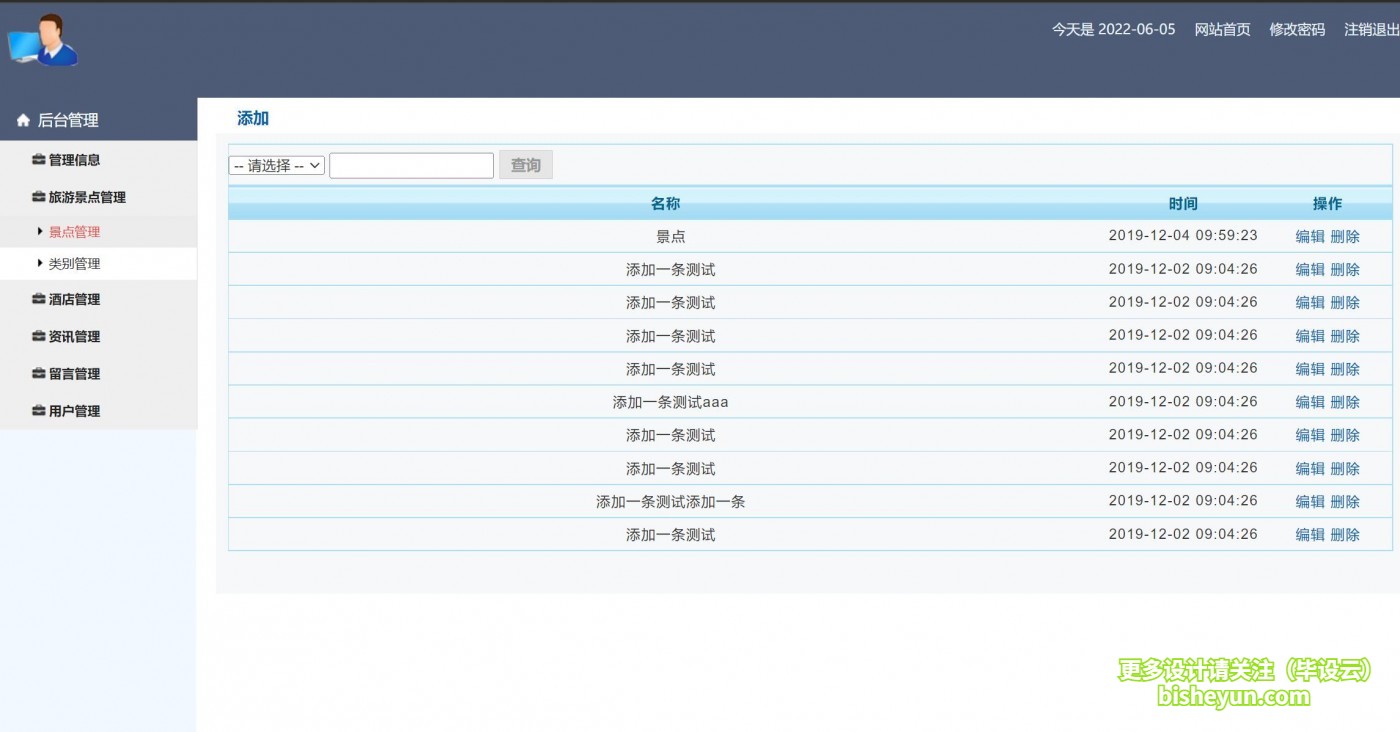Click the briefcase icon next to 酒店管理
This screenshot has width=1400, height=732.
click(39, 299)
